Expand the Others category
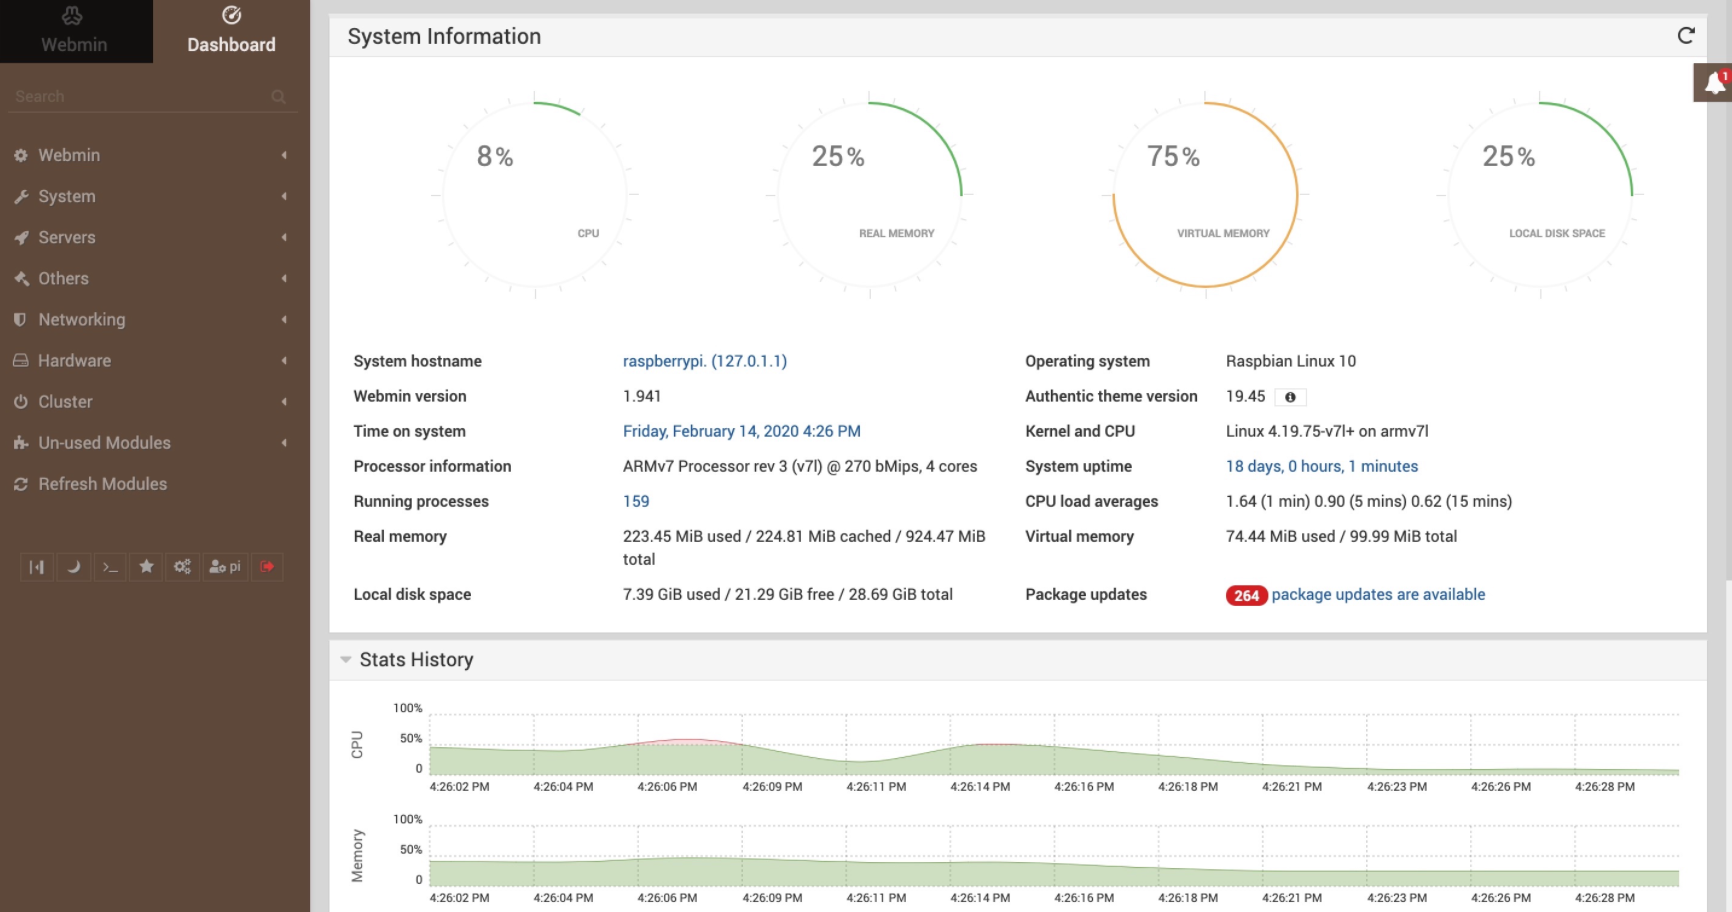Viewport: 1732px width, 912px height. tap(154, 278)
